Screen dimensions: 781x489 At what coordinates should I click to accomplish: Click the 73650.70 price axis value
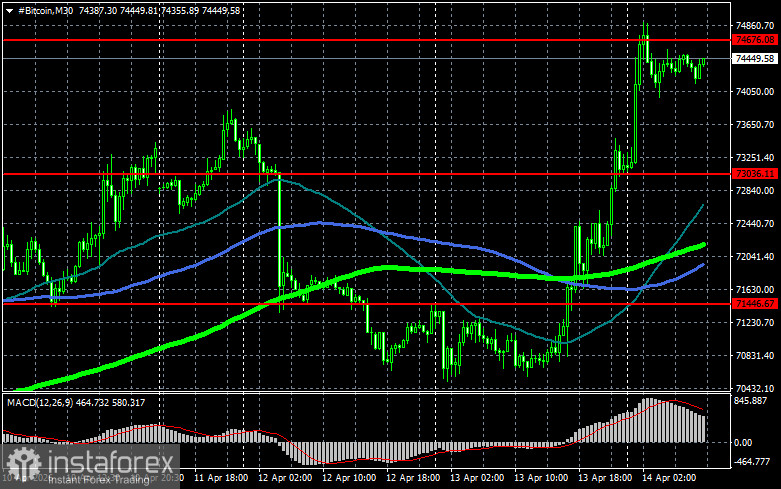(755, 124)
